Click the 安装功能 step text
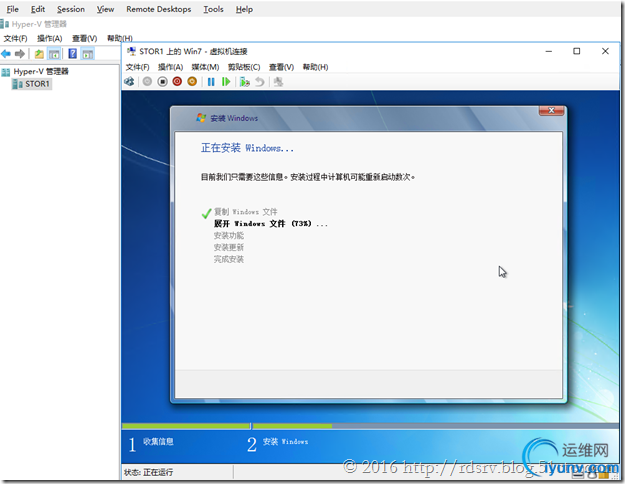 pos(229,236)
